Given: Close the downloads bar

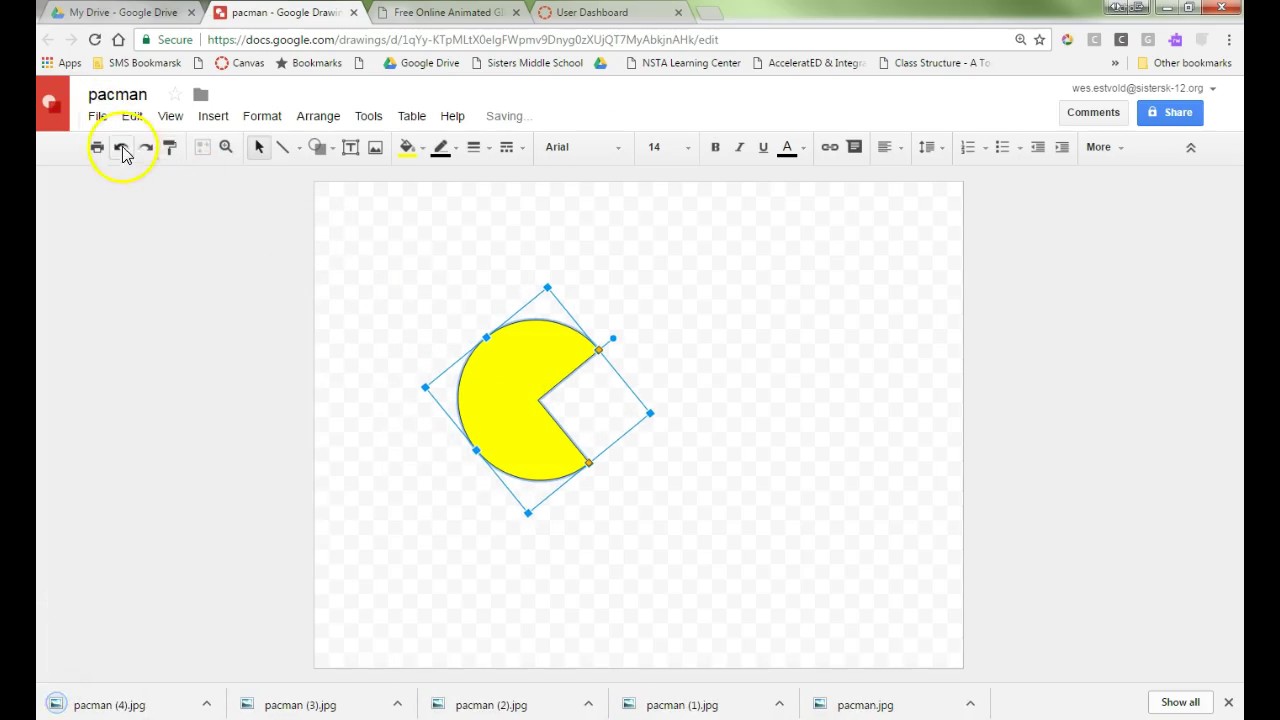Looking at the screenshot, I should (1229, 702).
